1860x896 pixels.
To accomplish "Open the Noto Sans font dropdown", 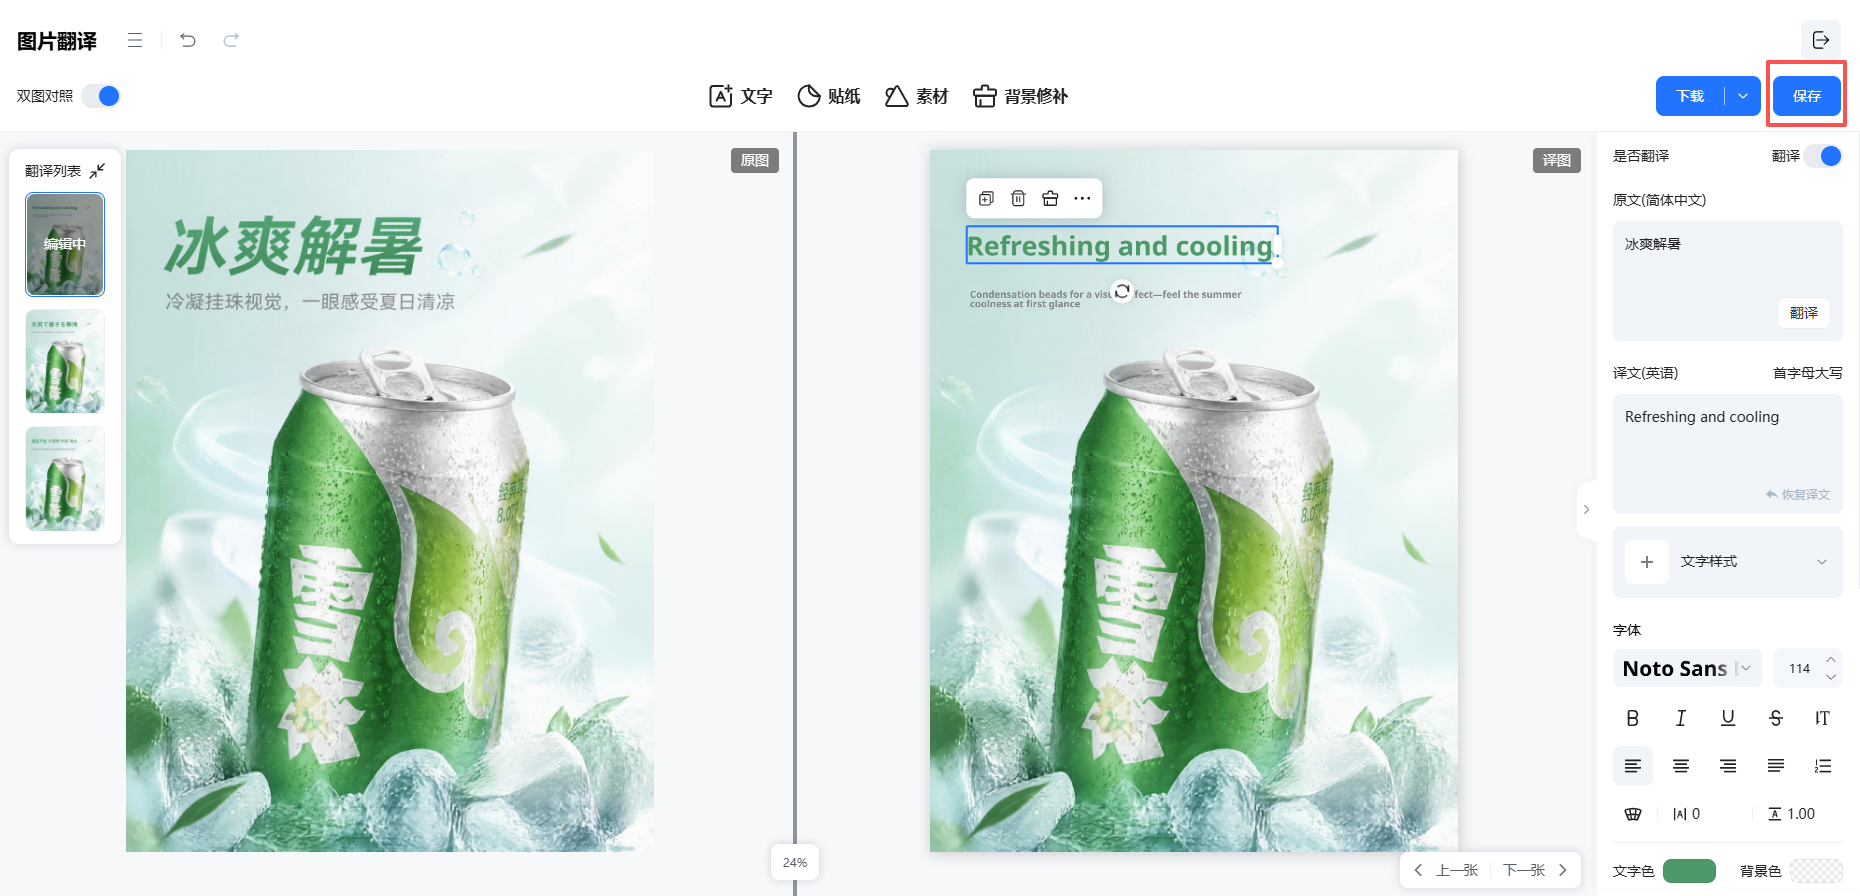I will click(x=1688, y=668).
